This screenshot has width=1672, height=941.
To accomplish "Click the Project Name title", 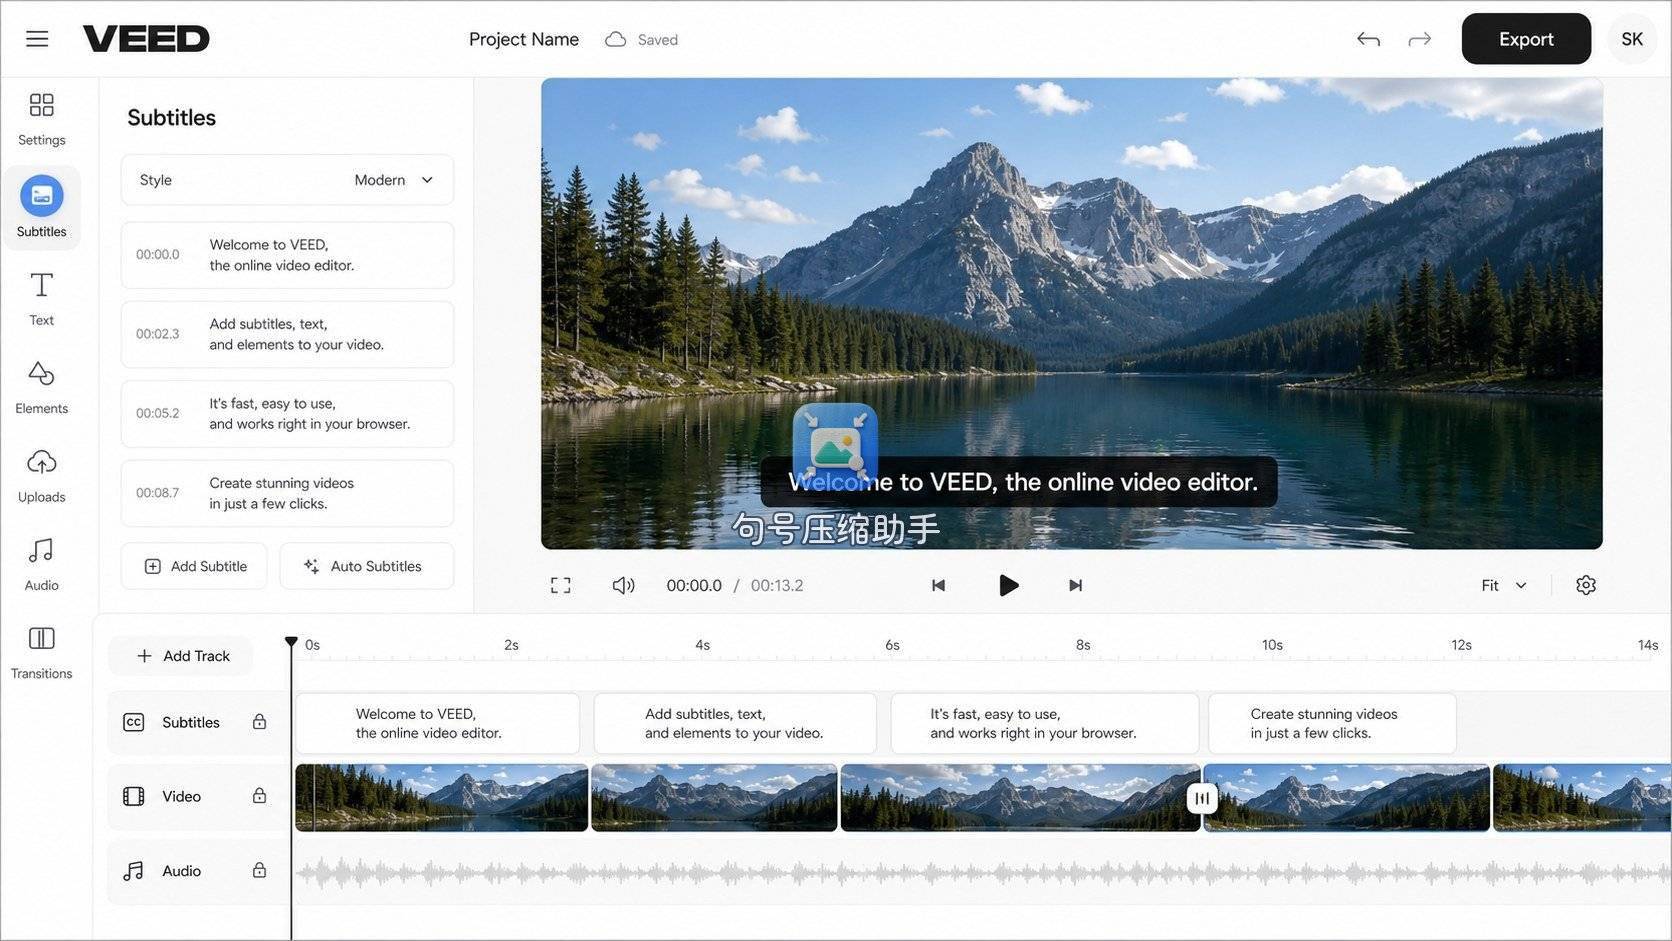I will [x=524, y=39].
